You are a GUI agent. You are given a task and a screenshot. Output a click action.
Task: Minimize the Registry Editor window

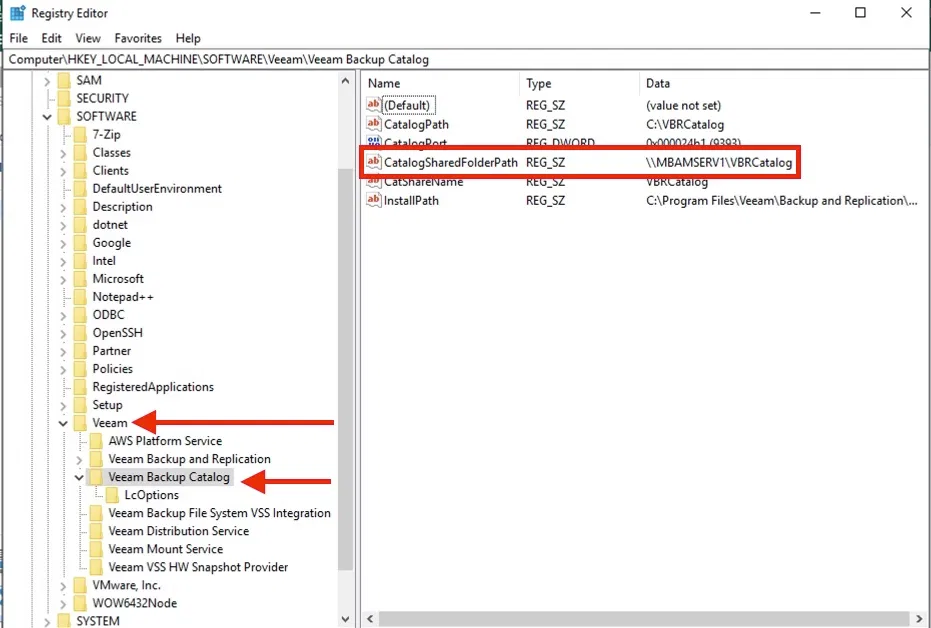click(x=815, y=12)
